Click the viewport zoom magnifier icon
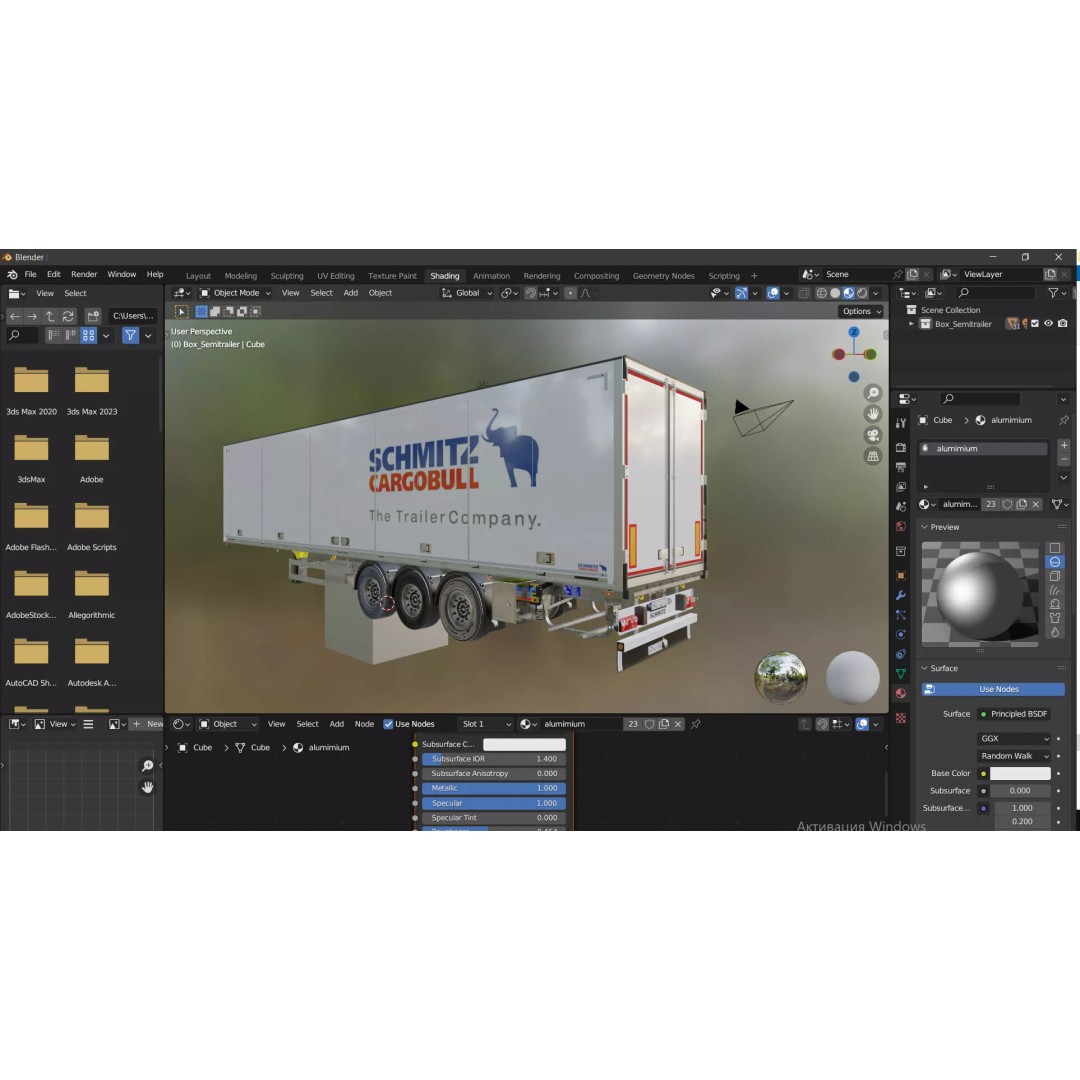 [873, 393]
